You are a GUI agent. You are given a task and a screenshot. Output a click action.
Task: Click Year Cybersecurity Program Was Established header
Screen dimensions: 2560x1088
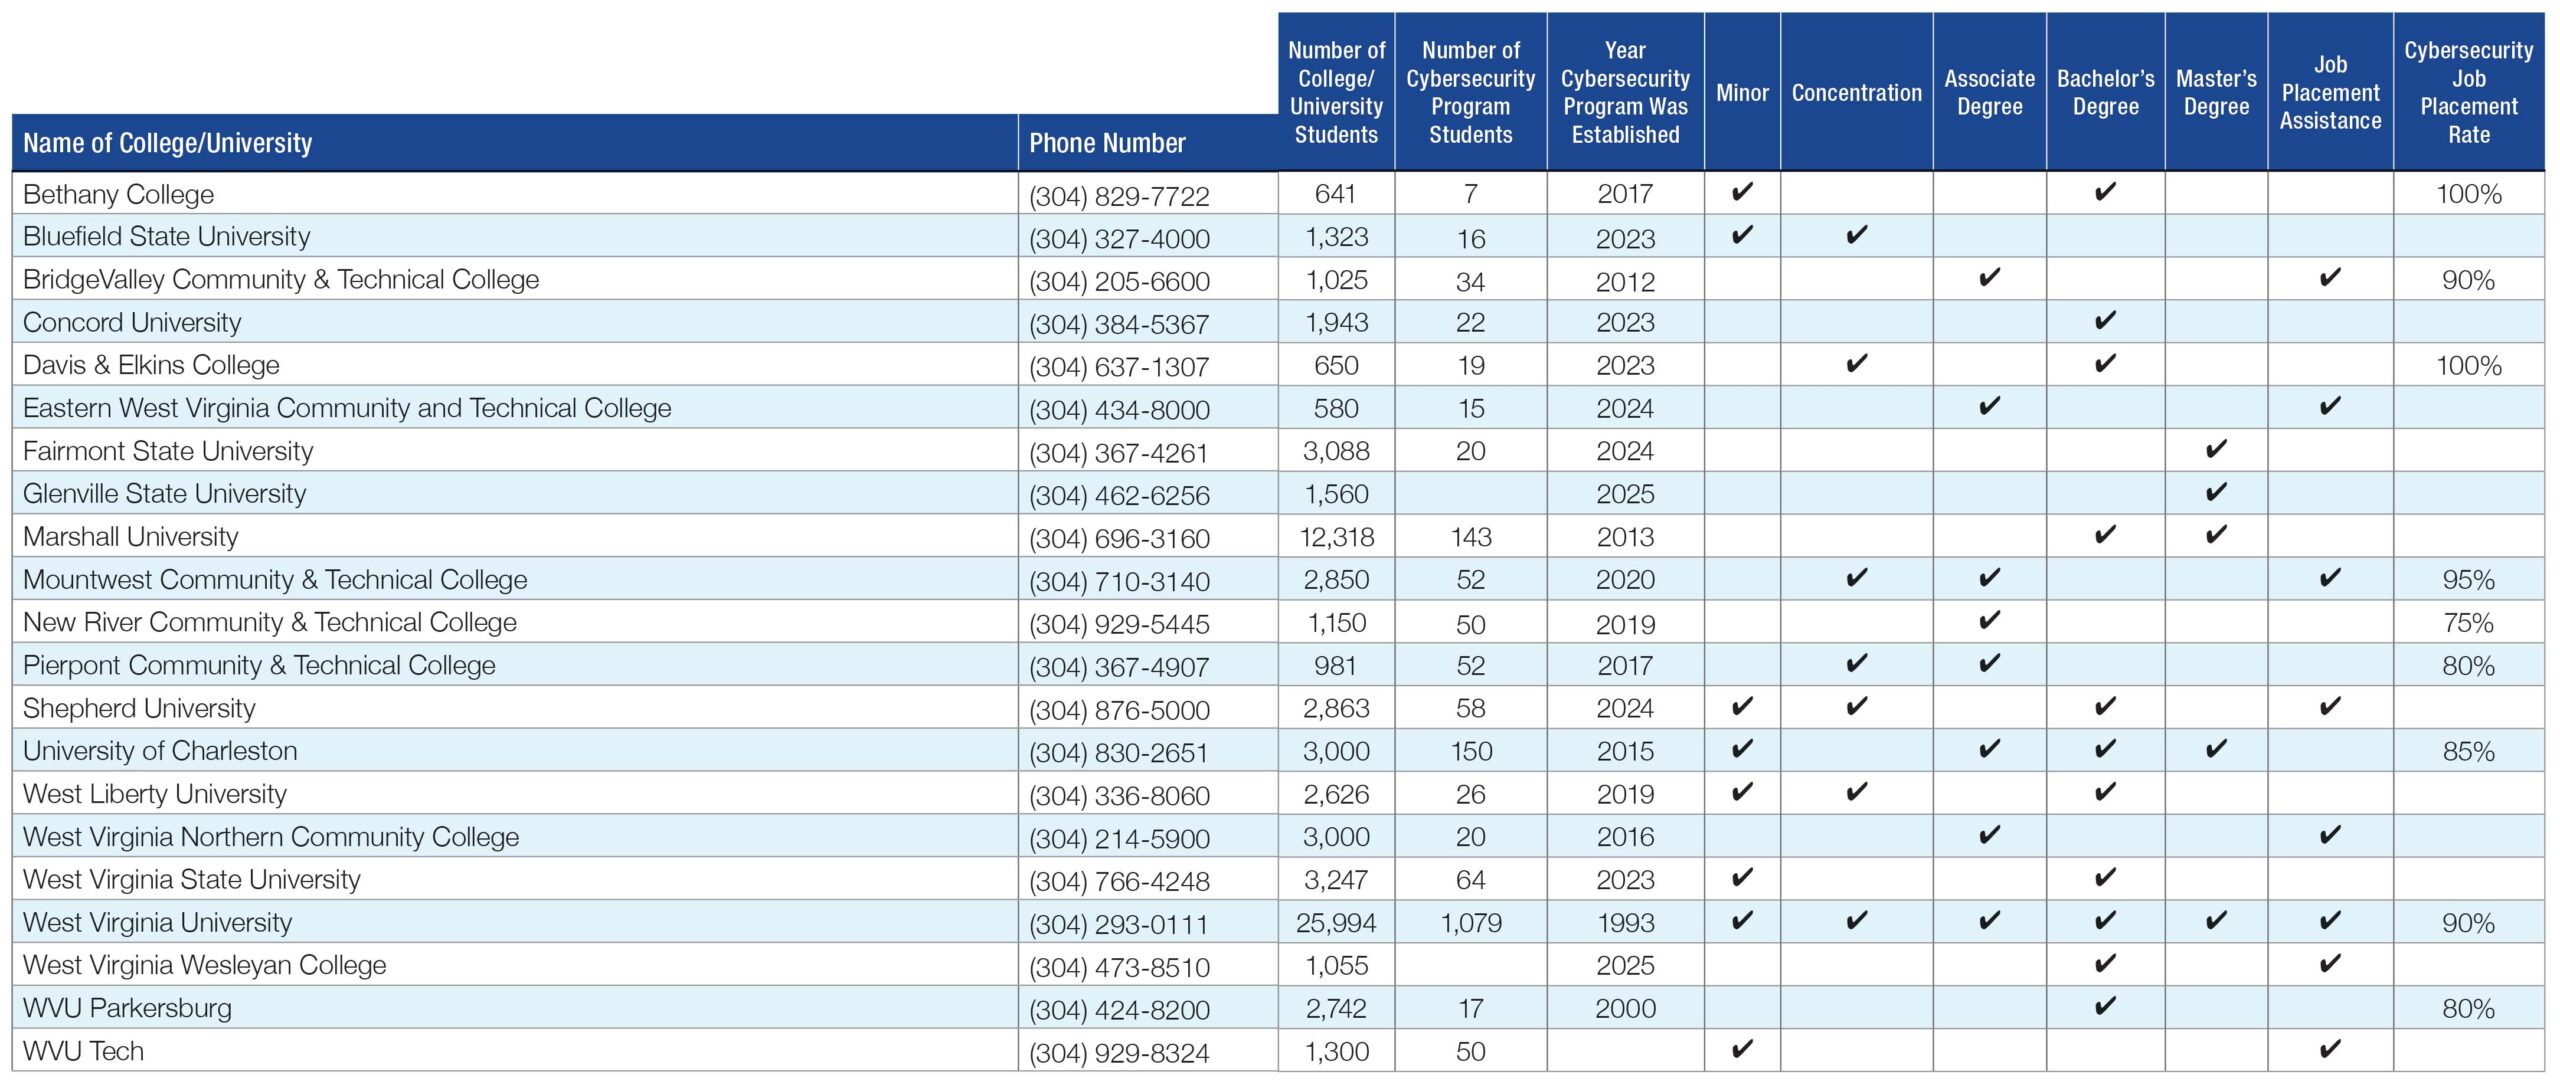click(x=1624, y=92)
